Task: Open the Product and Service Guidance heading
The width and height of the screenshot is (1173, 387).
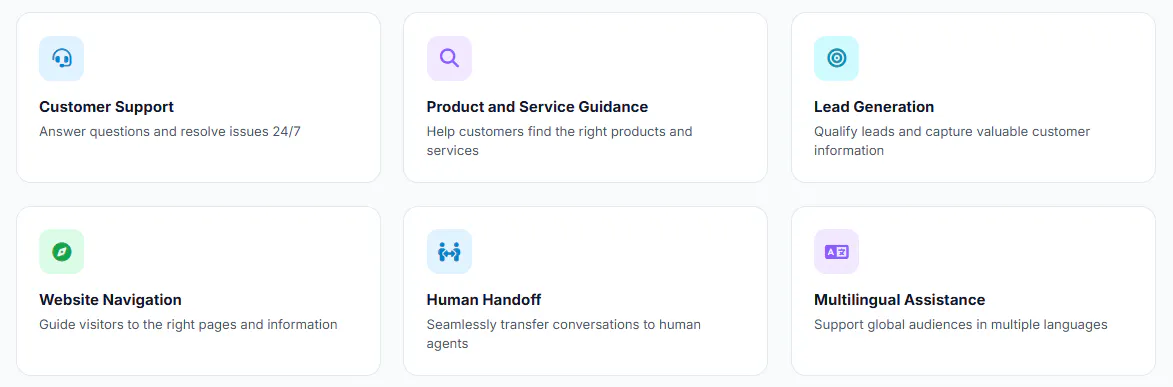Action: tap(537, 107)
